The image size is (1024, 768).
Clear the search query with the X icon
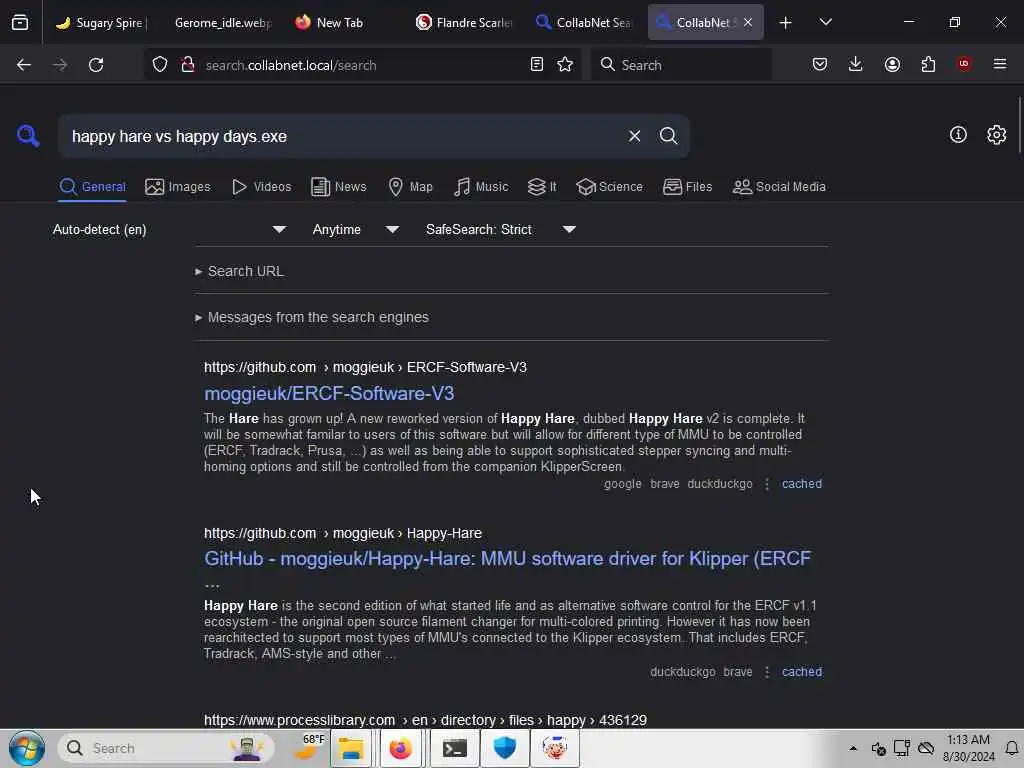tap(634, 136)
